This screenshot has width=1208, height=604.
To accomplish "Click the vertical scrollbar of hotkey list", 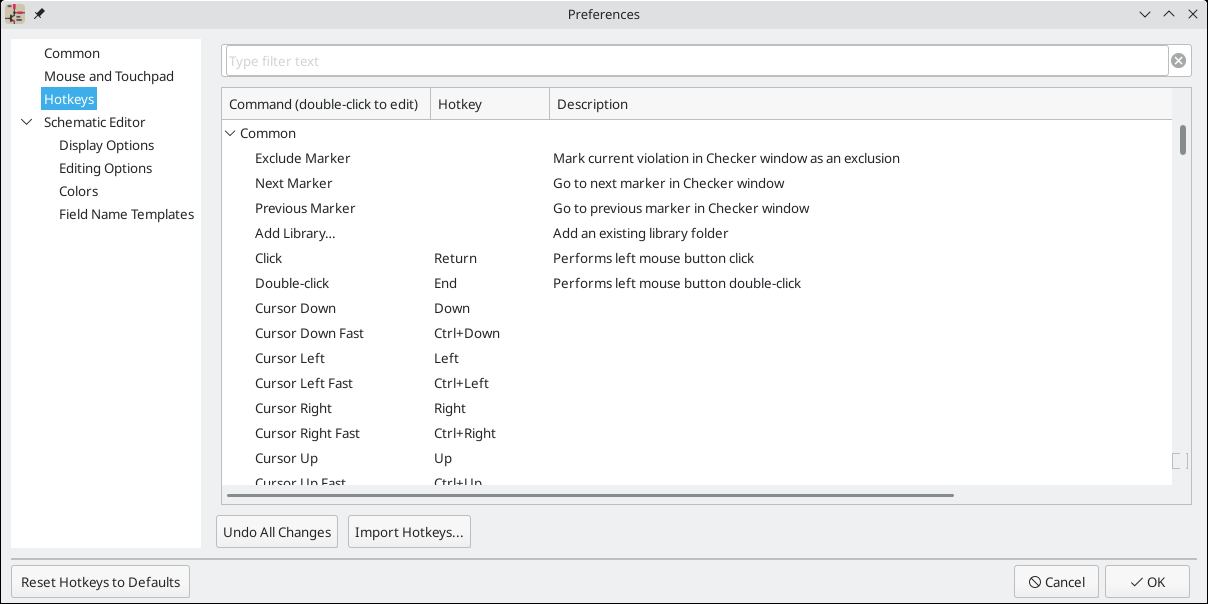I will click(1183, 140).
